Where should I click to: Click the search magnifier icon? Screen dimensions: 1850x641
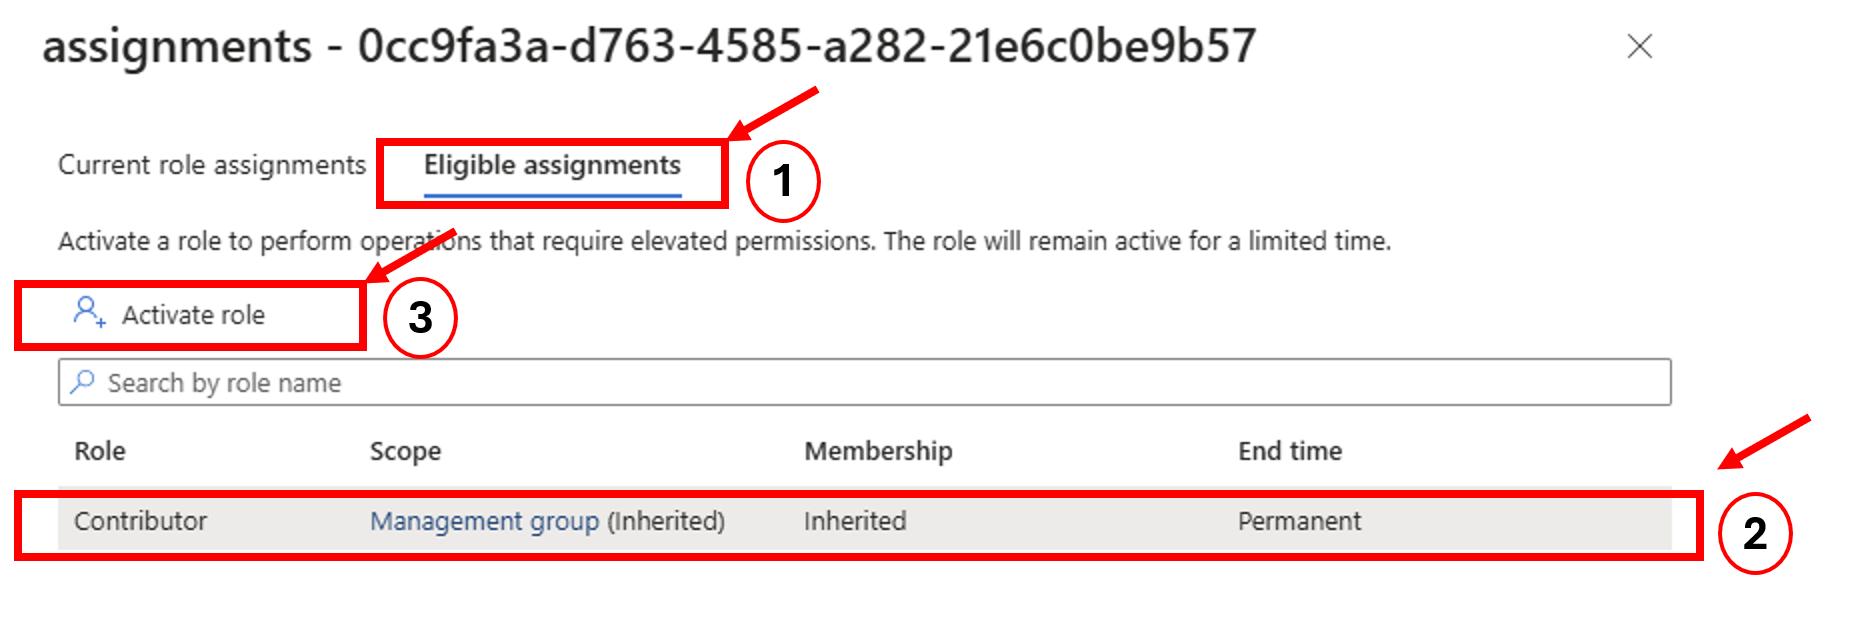coord(83,382)
